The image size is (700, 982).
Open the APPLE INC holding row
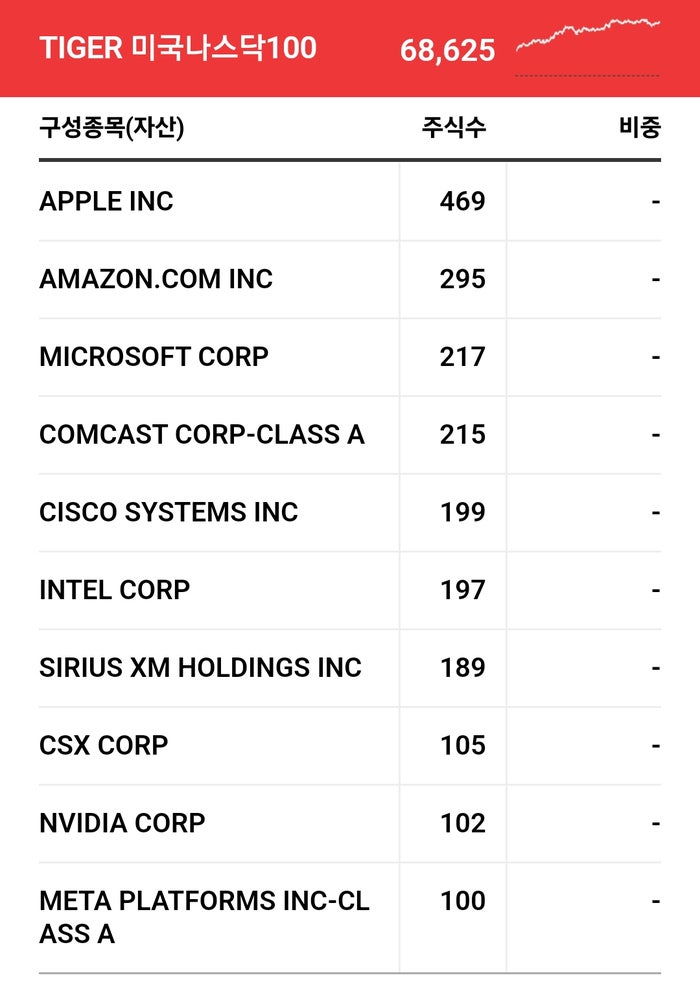point(106,202)
